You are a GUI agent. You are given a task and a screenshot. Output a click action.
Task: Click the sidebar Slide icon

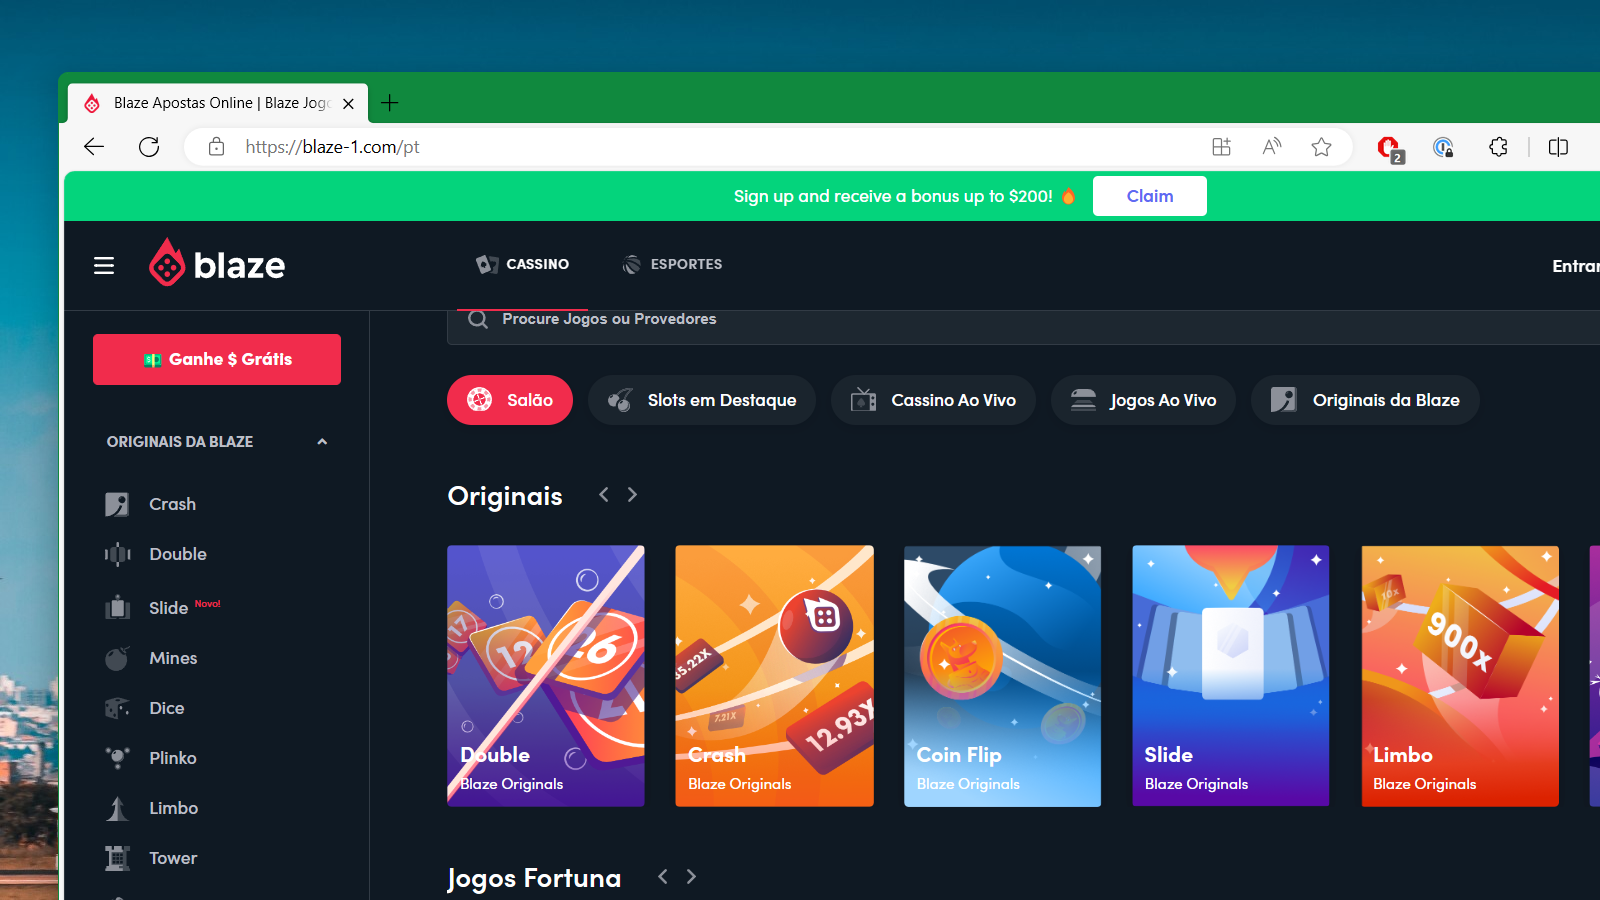(117, 607)
